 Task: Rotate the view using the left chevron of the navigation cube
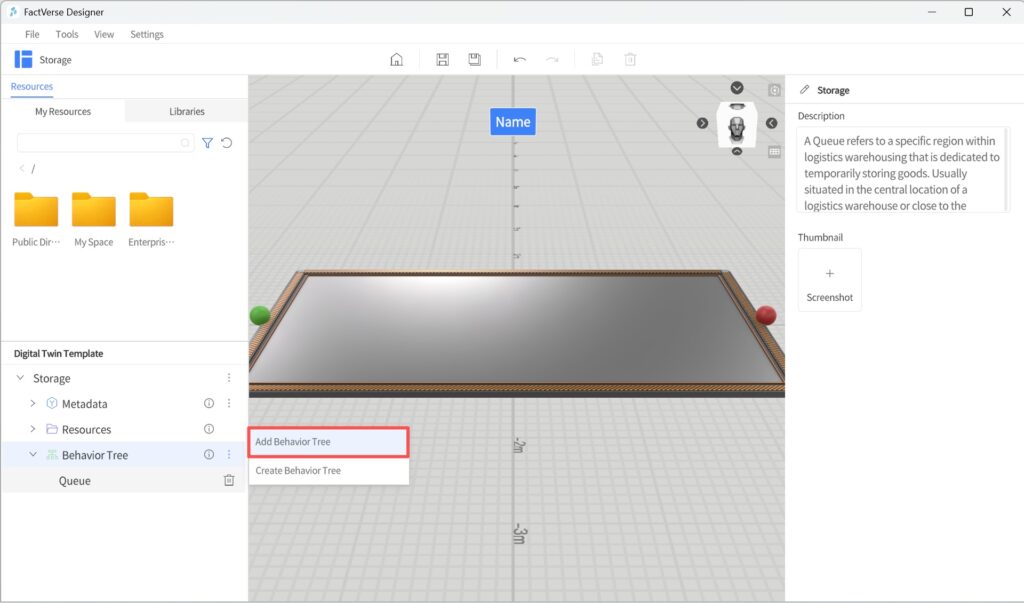click(x=771, y=124)
